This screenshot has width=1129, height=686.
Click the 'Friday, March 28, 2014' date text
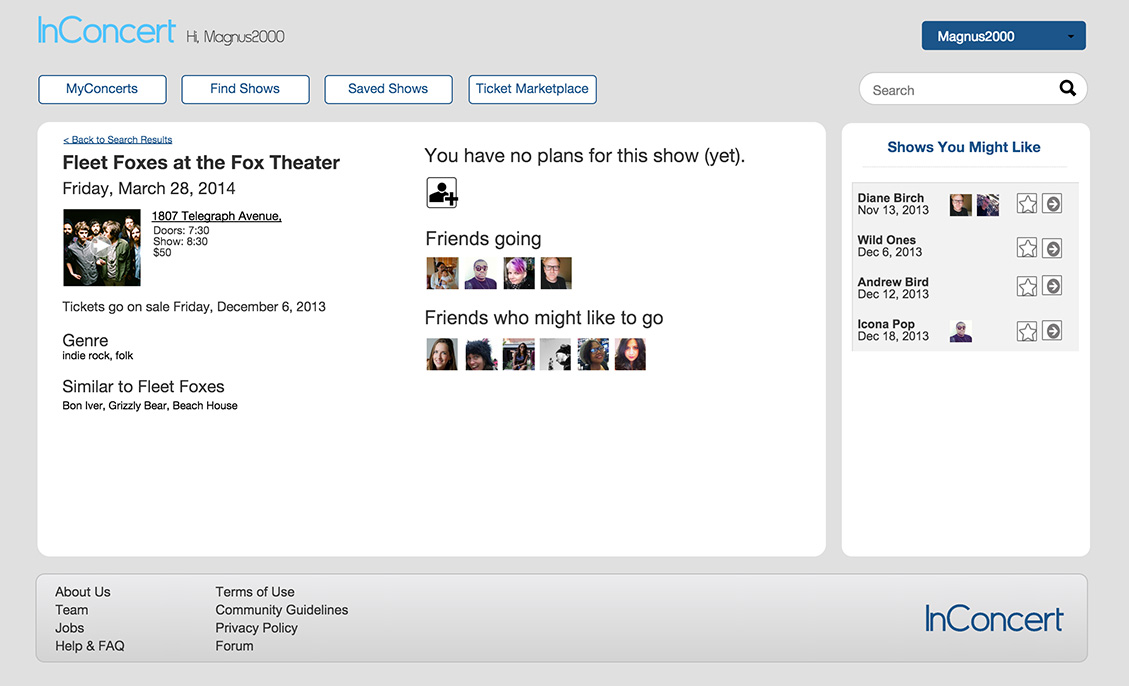click(149, 189)
